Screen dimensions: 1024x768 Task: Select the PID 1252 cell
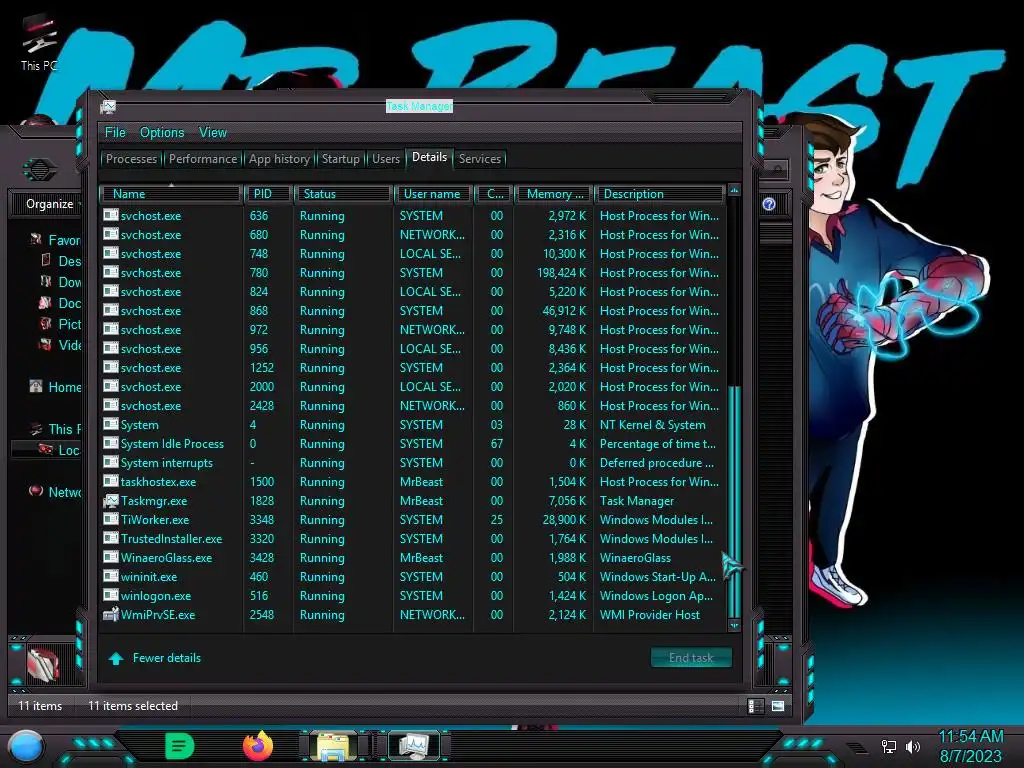[x=261, y=368]
